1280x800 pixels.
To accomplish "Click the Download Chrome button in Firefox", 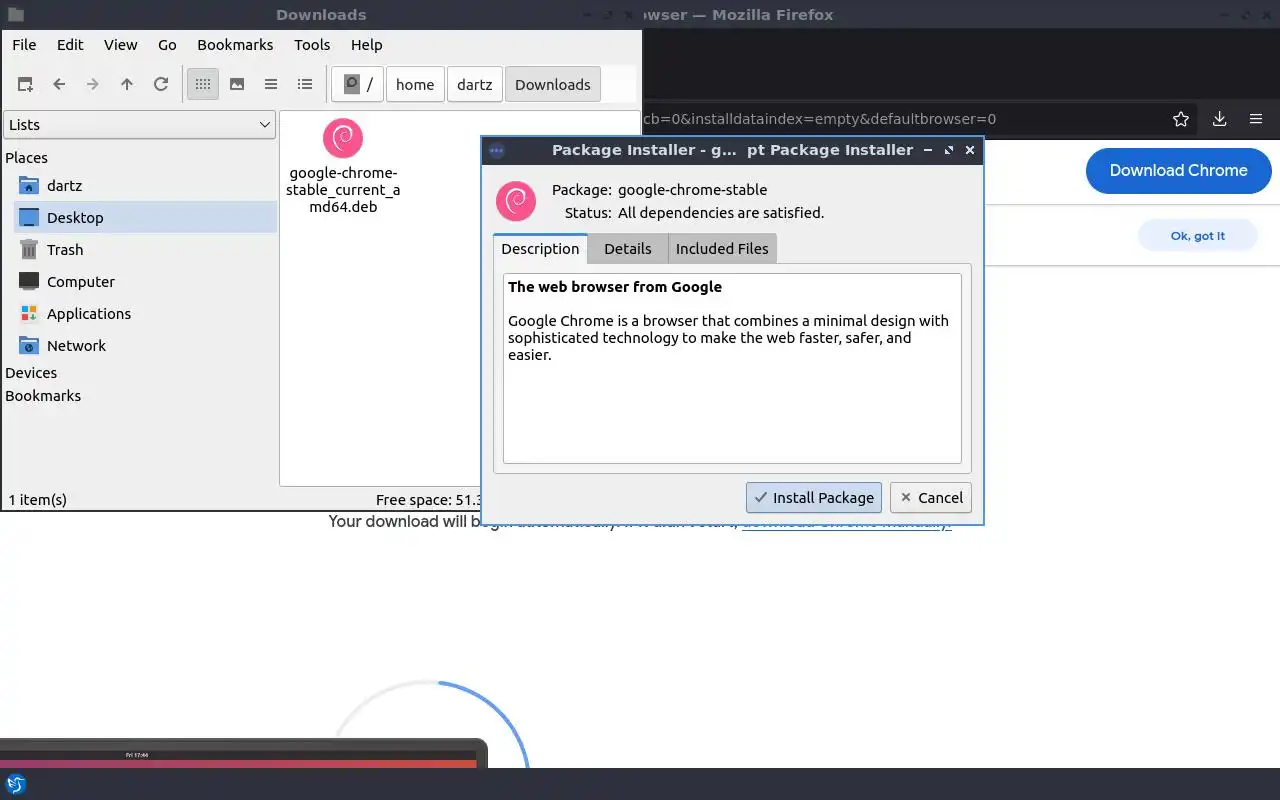I will (x=1179, y=170).
